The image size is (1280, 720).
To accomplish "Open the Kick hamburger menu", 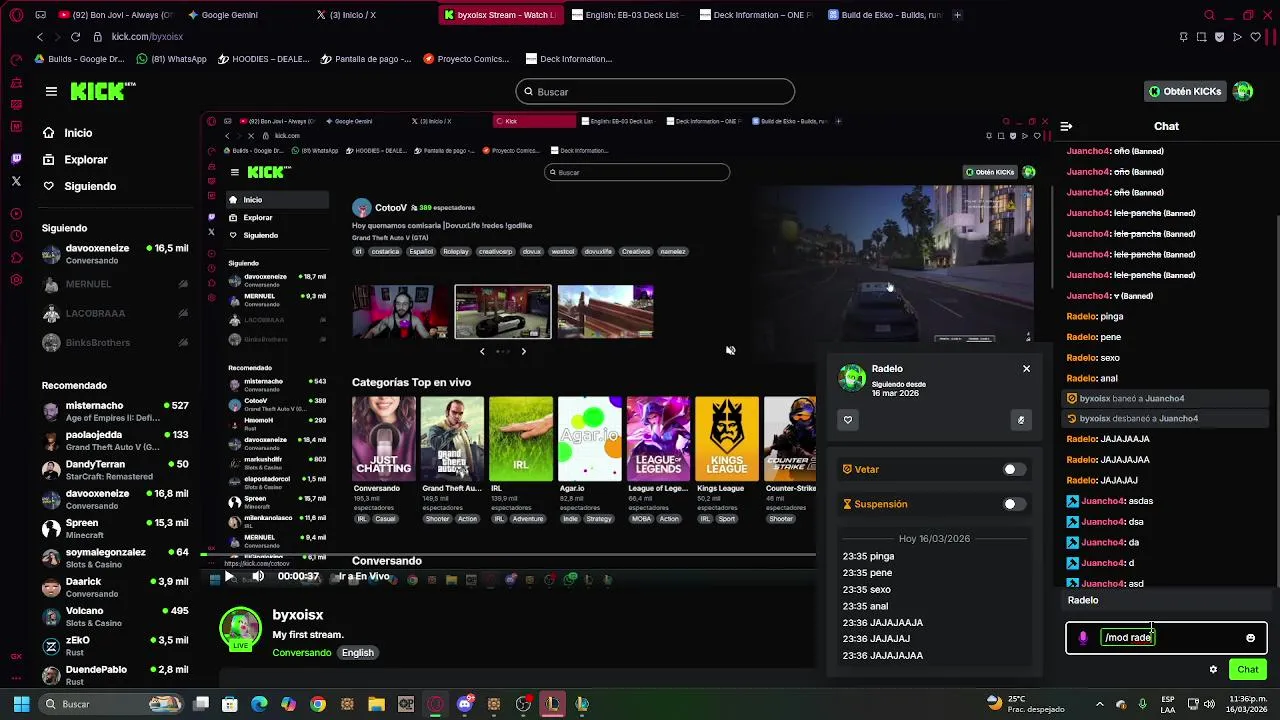I will [x=51, y=91].
